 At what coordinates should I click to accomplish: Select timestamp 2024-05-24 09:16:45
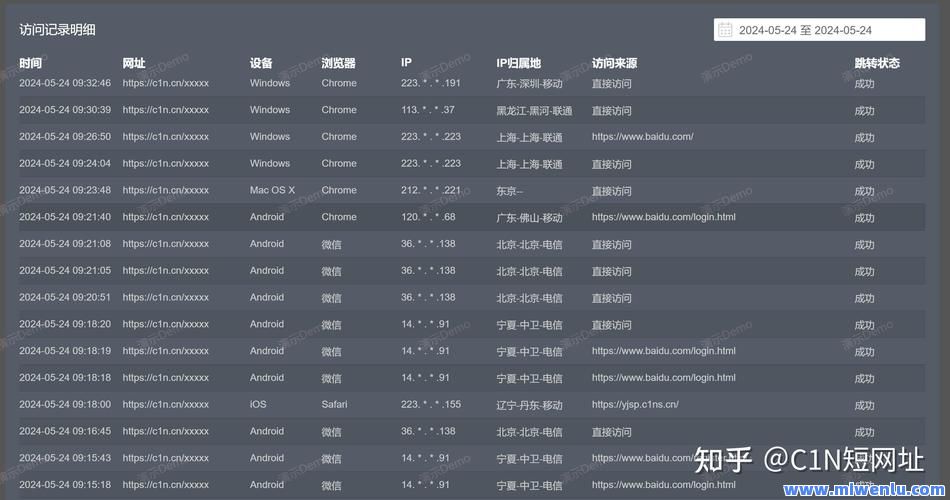pyautogui.click(x=65, y=431)
